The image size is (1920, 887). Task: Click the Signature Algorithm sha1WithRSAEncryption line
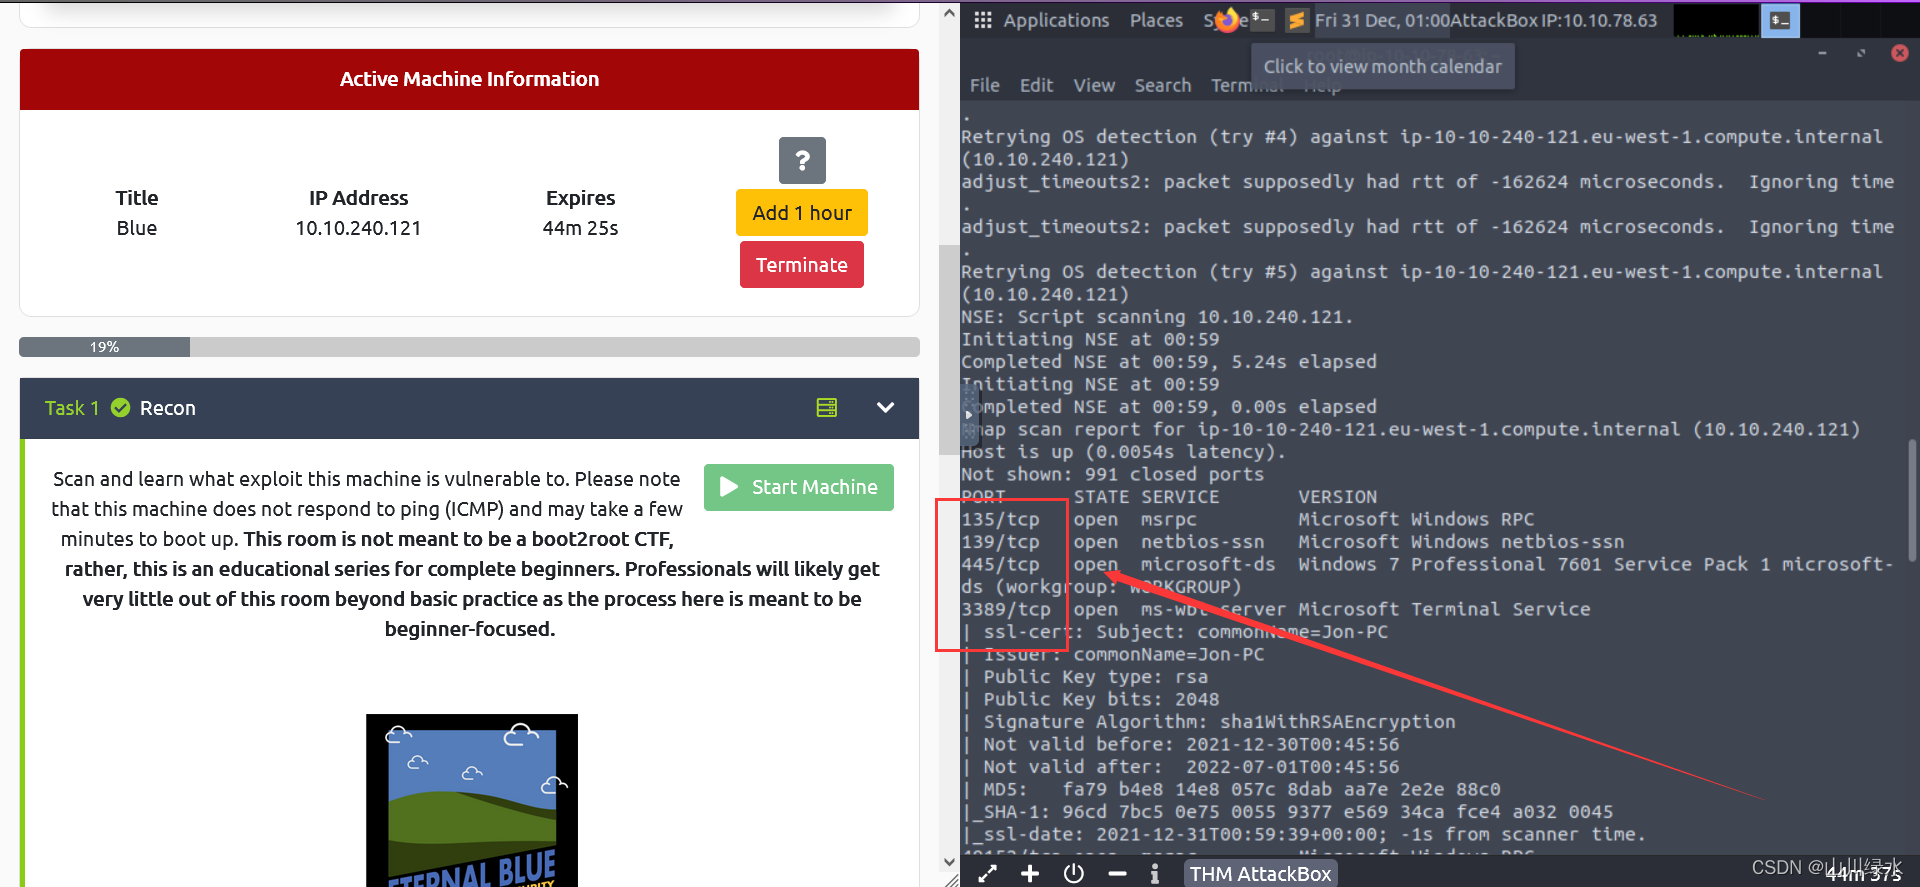pos(1208,722)
